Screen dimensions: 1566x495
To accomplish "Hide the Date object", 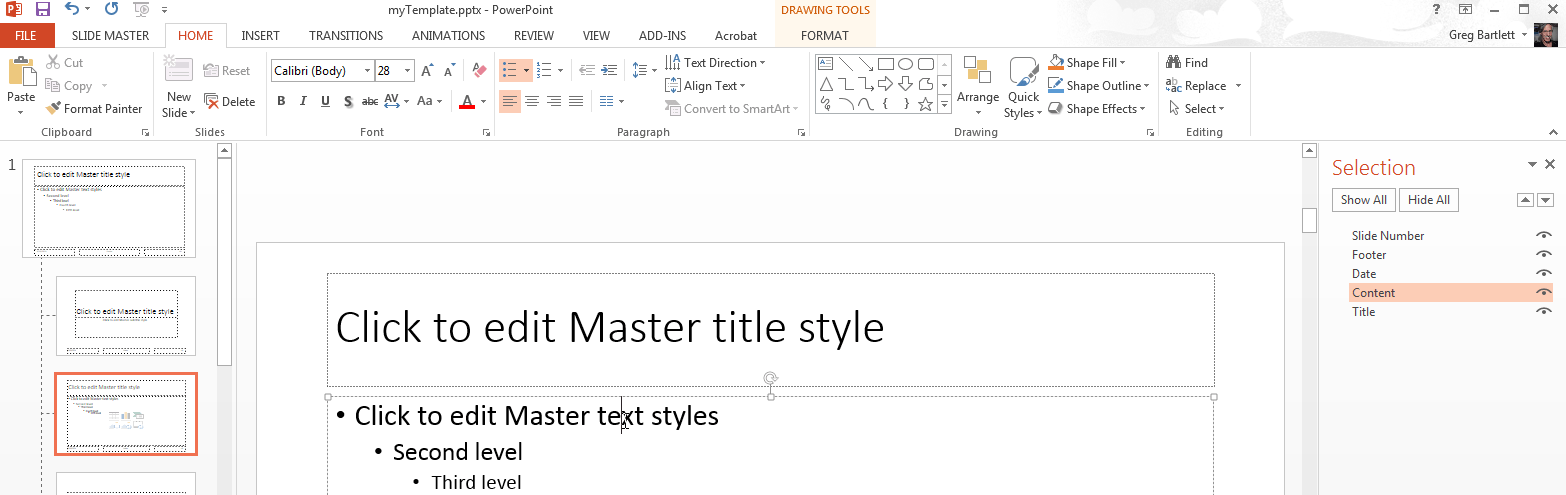I will point(1544,274).
